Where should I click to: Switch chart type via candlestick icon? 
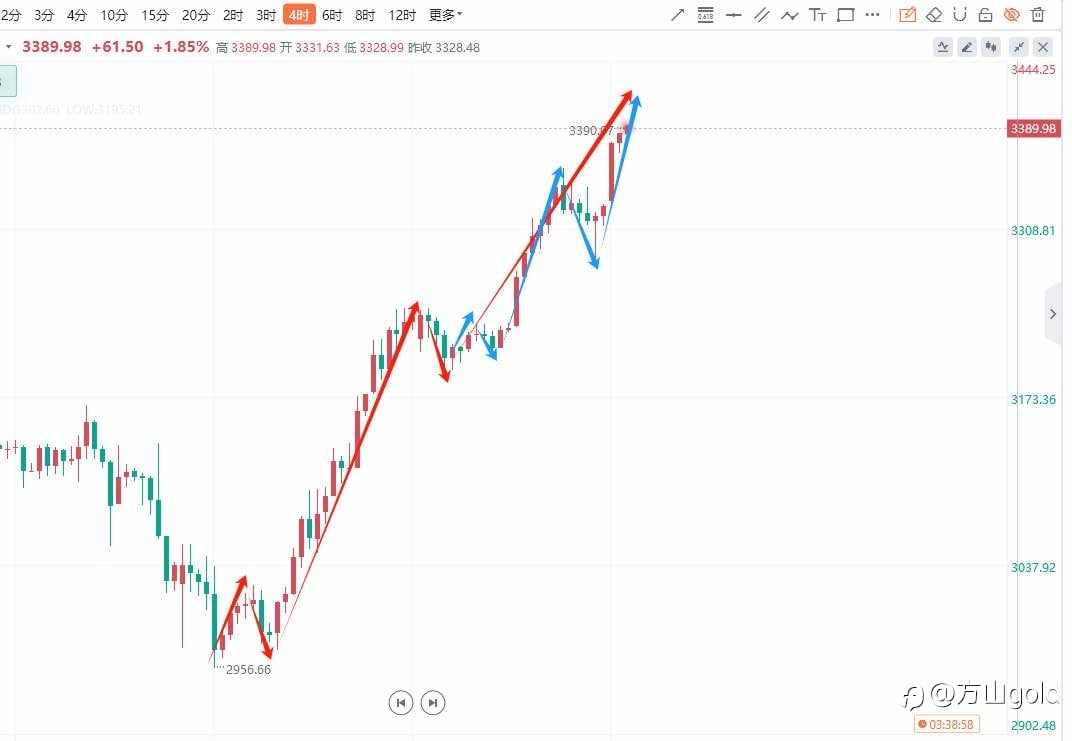[991, 47]
